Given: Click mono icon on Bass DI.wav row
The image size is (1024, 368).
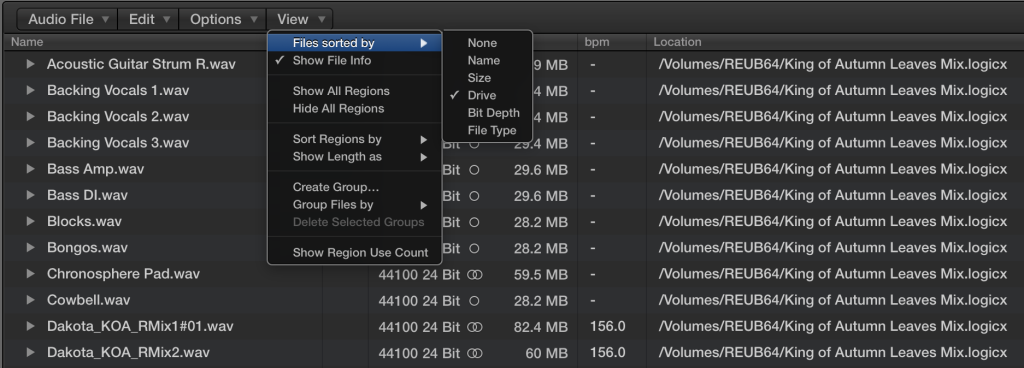Looking at the screenshot, I should point(475,196).
